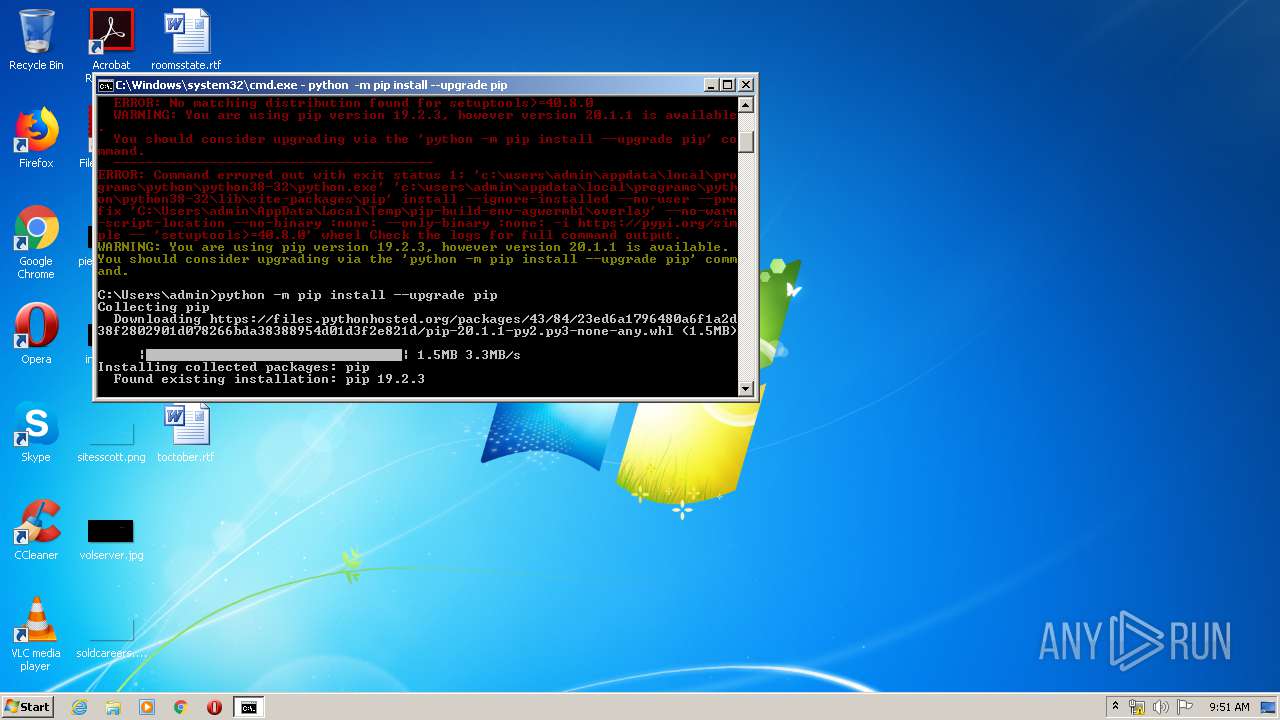Image resolution: width=1280 pixels, height=720 pixels.
Task: Activate the cmd.exe taskbar button
Action: pos(248,707)
